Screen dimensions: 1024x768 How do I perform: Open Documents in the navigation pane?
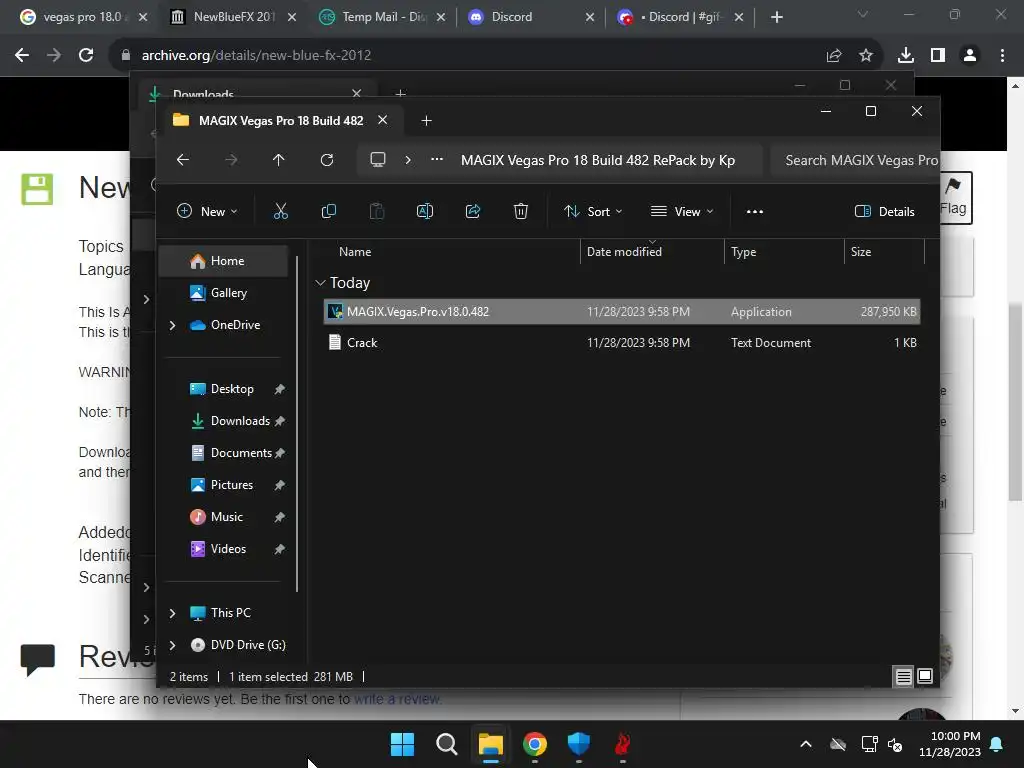tap(224, 453)
